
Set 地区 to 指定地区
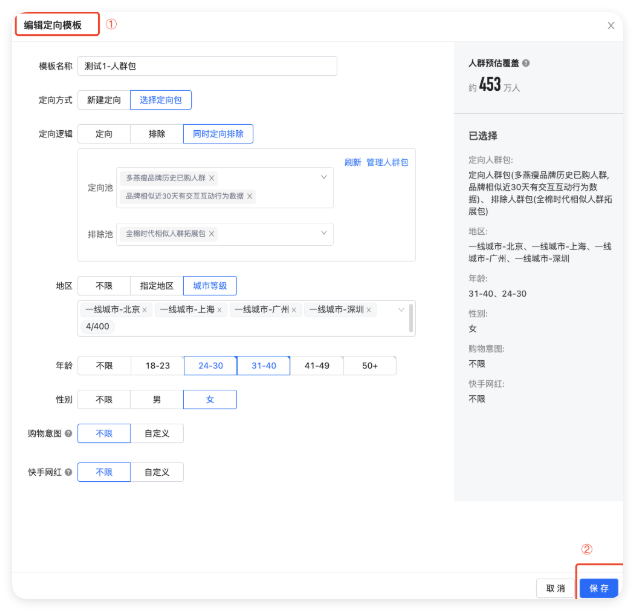[x=157, y=286]
